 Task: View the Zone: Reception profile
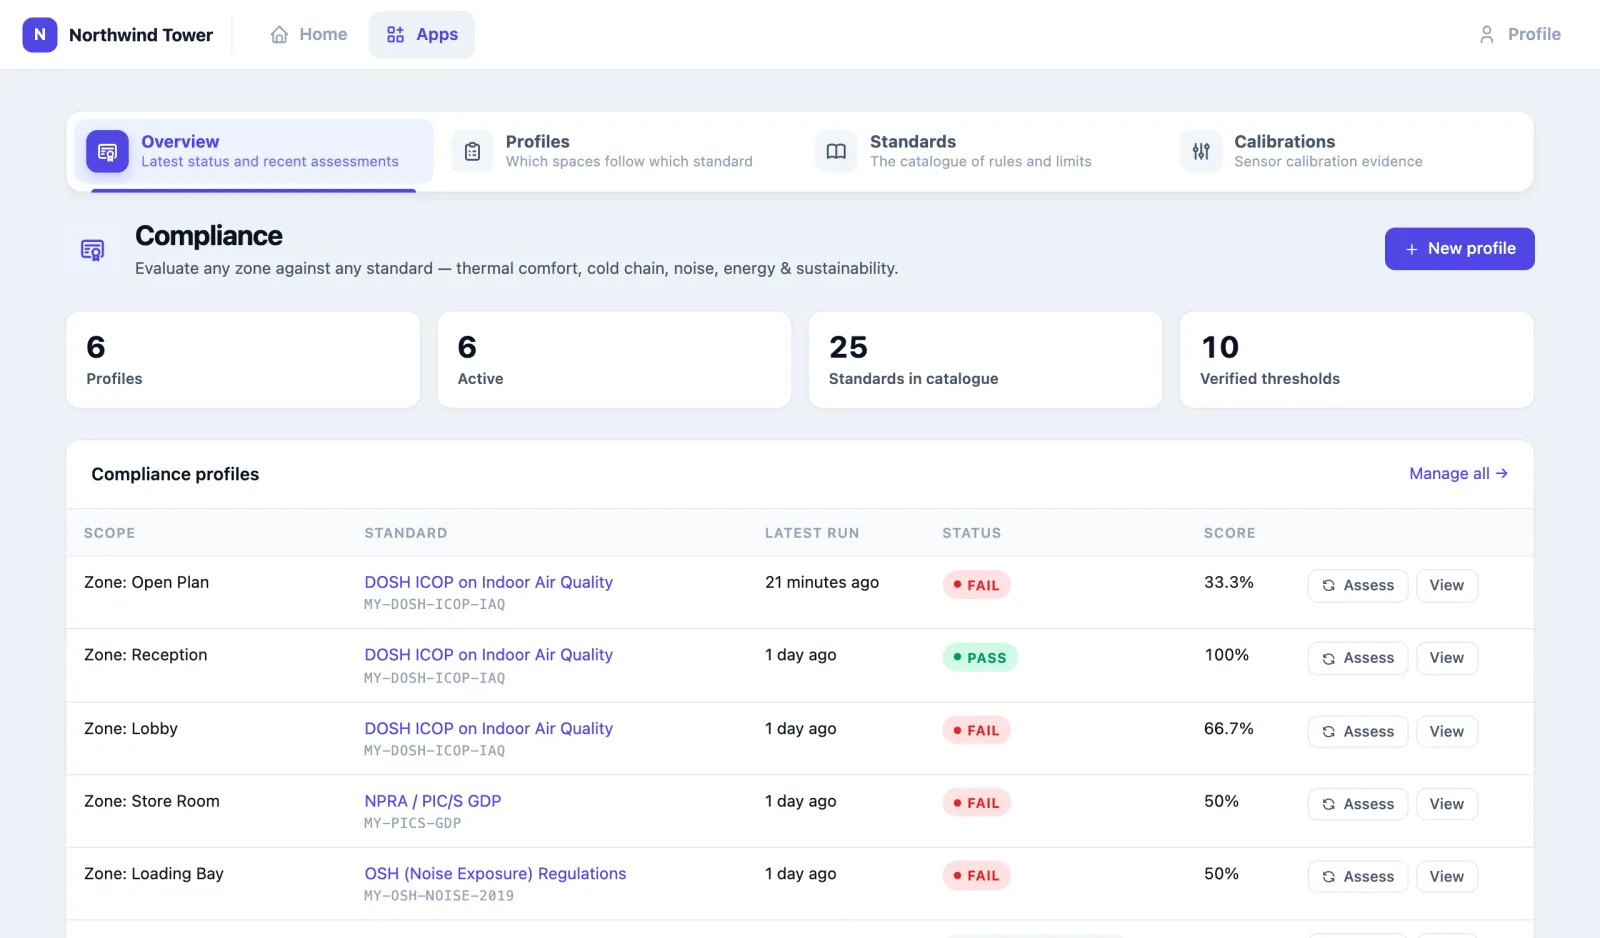tap(1447, 658)
